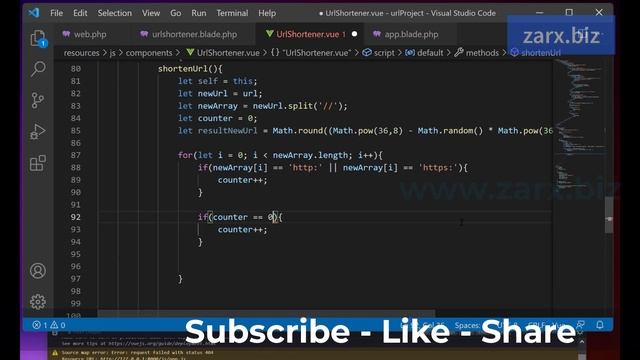Open the Search view icon
The height and width of the screenshot is (360, 640).
(x=38, y=69)
